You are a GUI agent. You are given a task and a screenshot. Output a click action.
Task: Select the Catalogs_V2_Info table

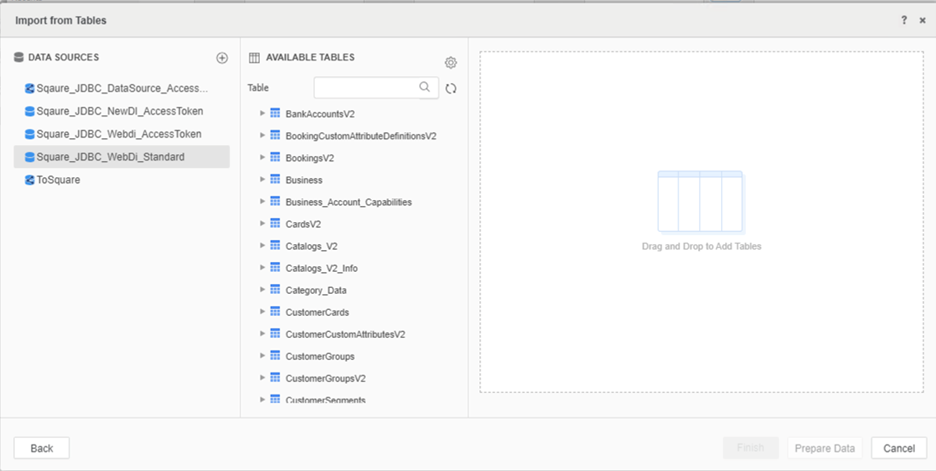pos(322,268)
